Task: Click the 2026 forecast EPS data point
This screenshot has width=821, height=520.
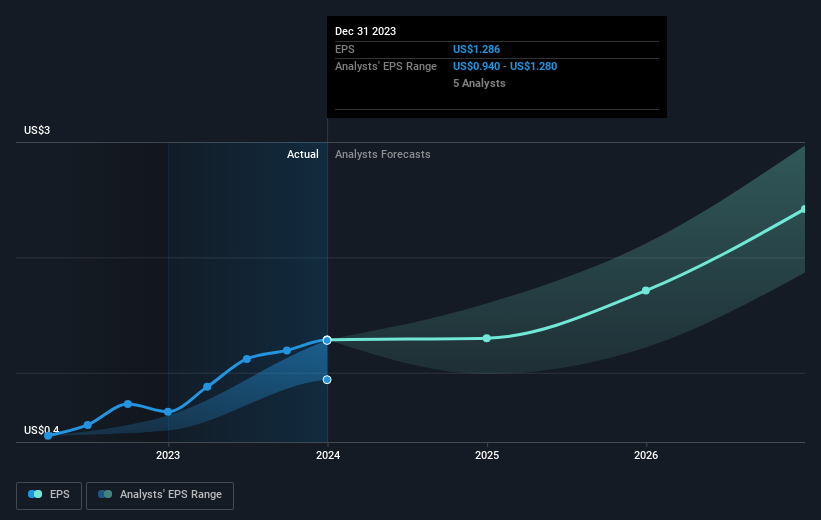Action: pos(646,291)
